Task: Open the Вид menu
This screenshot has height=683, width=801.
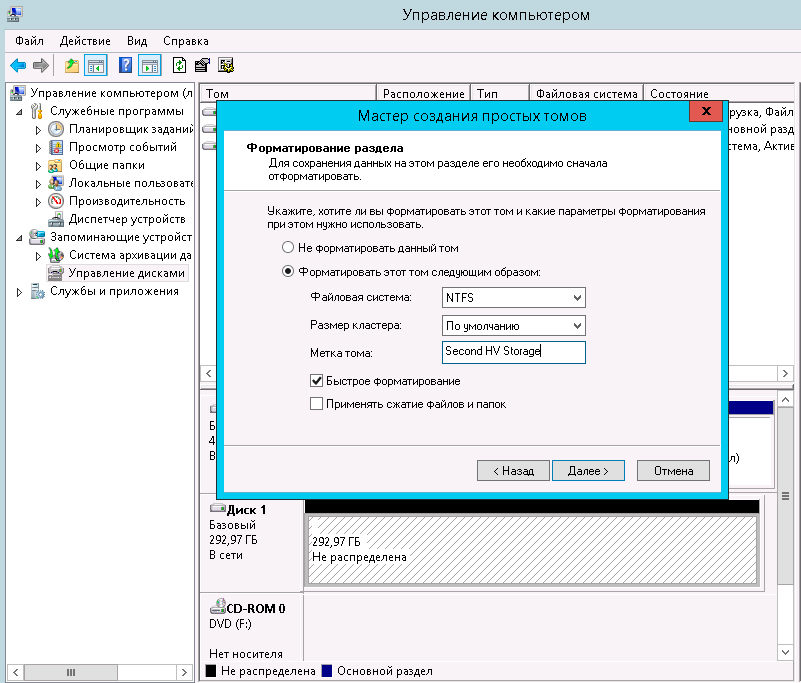Action: (137, 41)
